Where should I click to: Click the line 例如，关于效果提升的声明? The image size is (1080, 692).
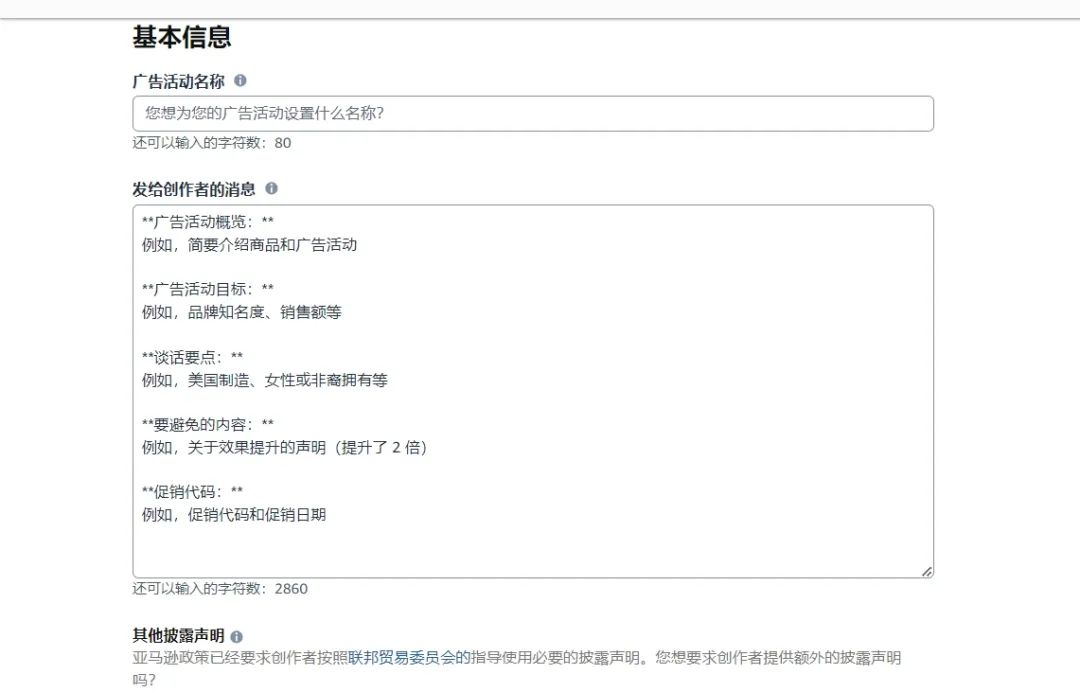coord(284,448)
